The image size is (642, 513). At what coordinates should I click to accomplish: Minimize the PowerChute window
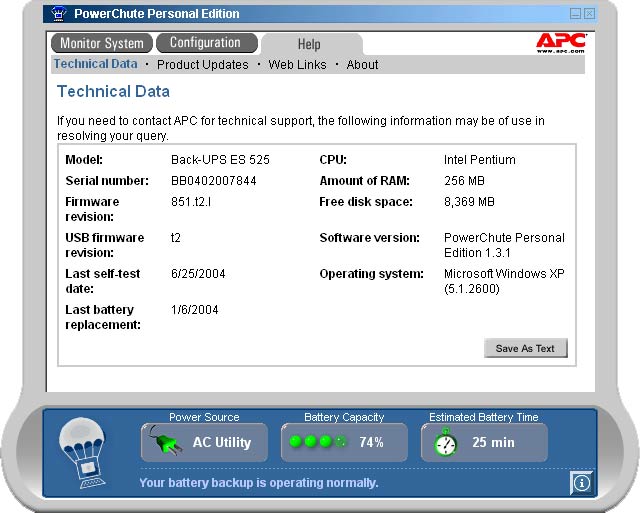pyautogui.click(x=575, y=14)
